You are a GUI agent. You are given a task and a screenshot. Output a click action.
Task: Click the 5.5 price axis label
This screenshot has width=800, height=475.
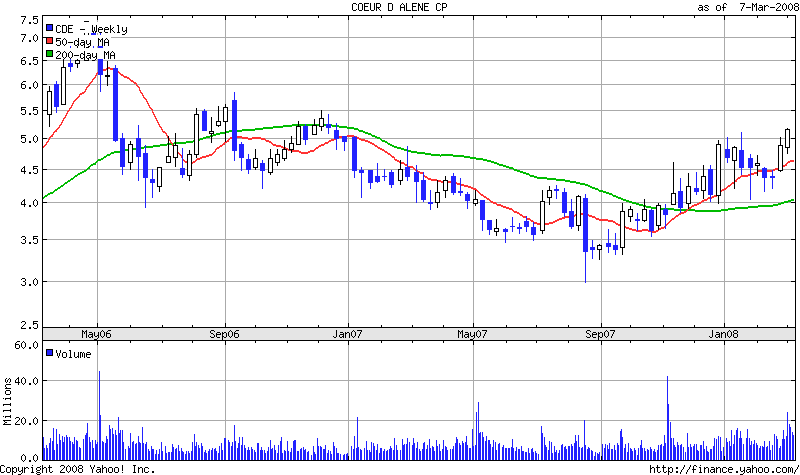click(29, 111)
